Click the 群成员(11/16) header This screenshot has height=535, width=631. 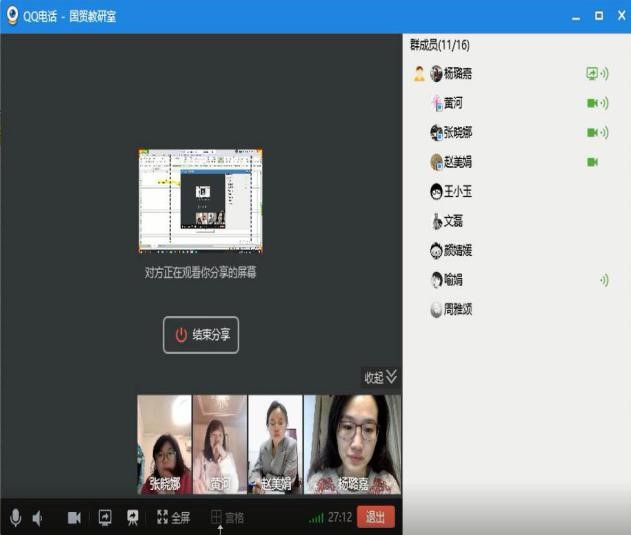[x=439, y=45]
